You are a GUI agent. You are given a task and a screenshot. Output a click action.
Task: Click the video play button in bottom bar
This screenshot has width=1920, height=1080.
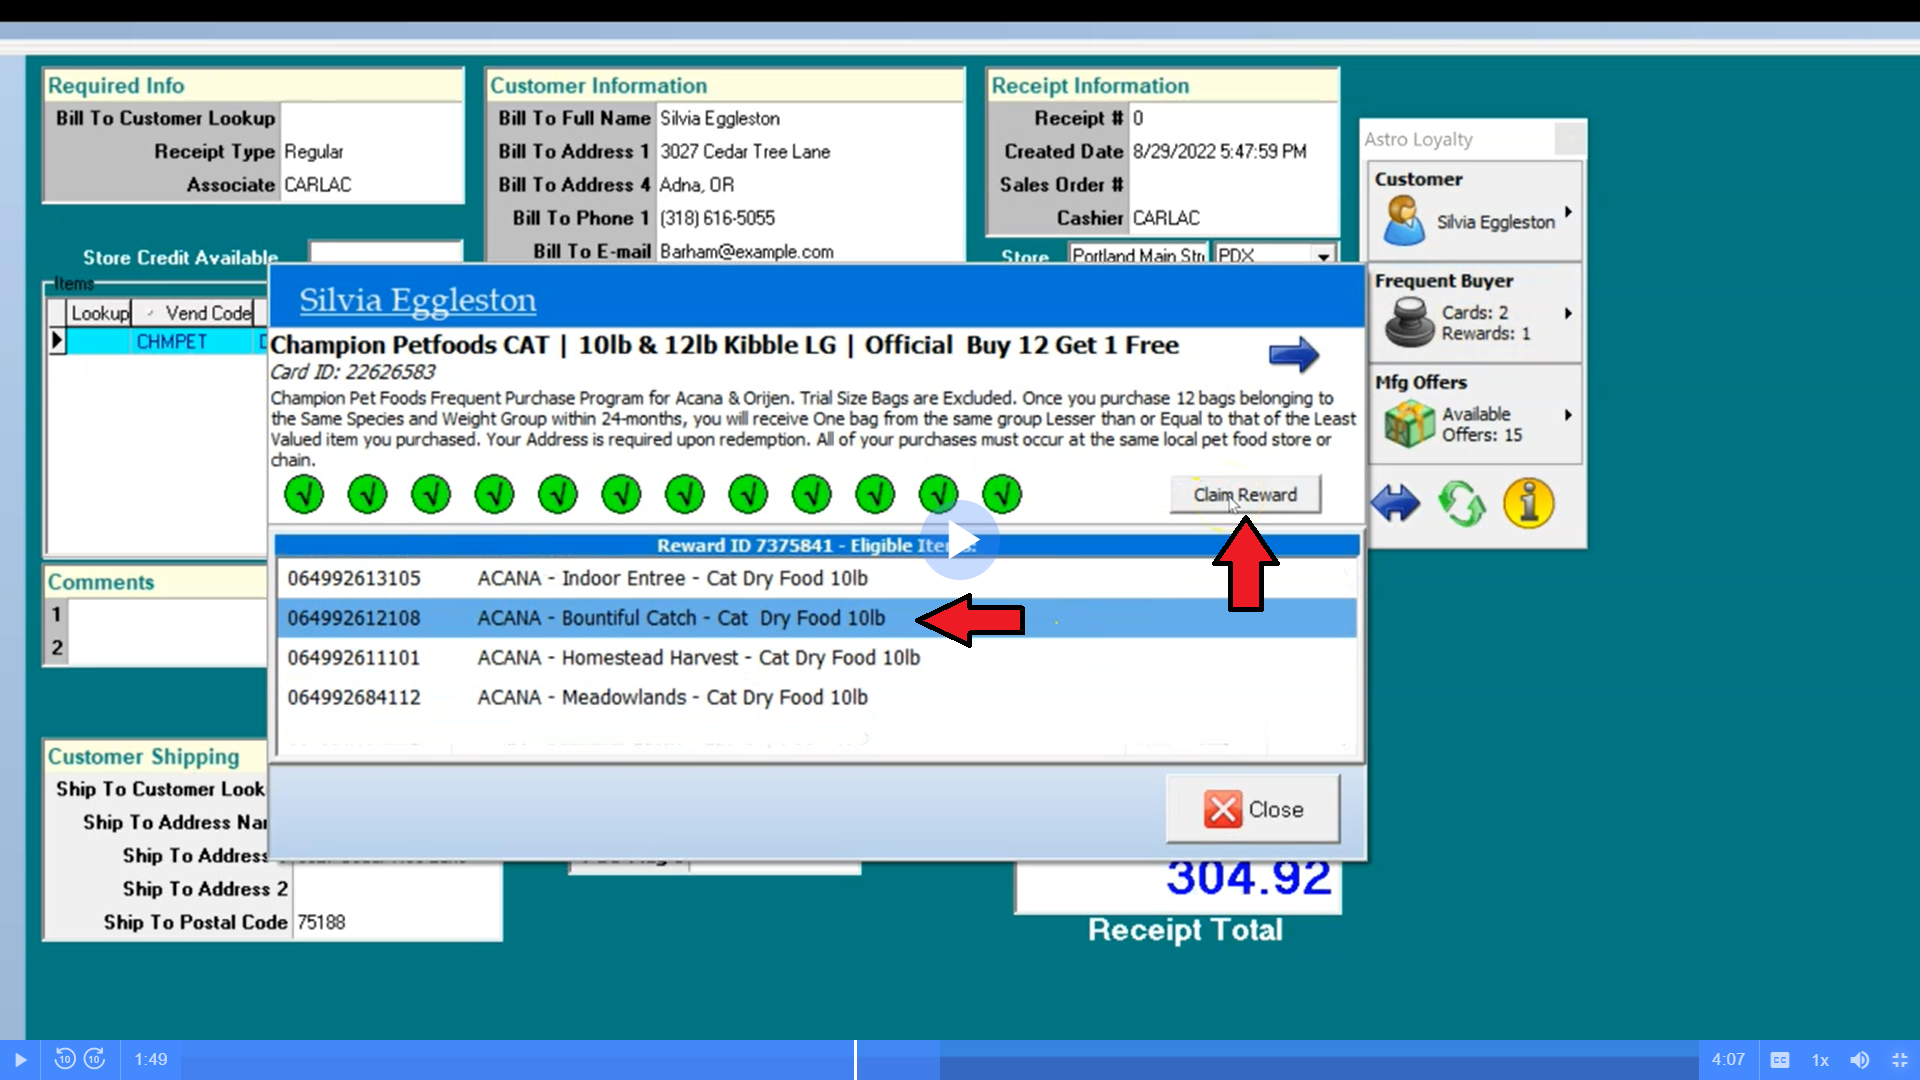20,1060
